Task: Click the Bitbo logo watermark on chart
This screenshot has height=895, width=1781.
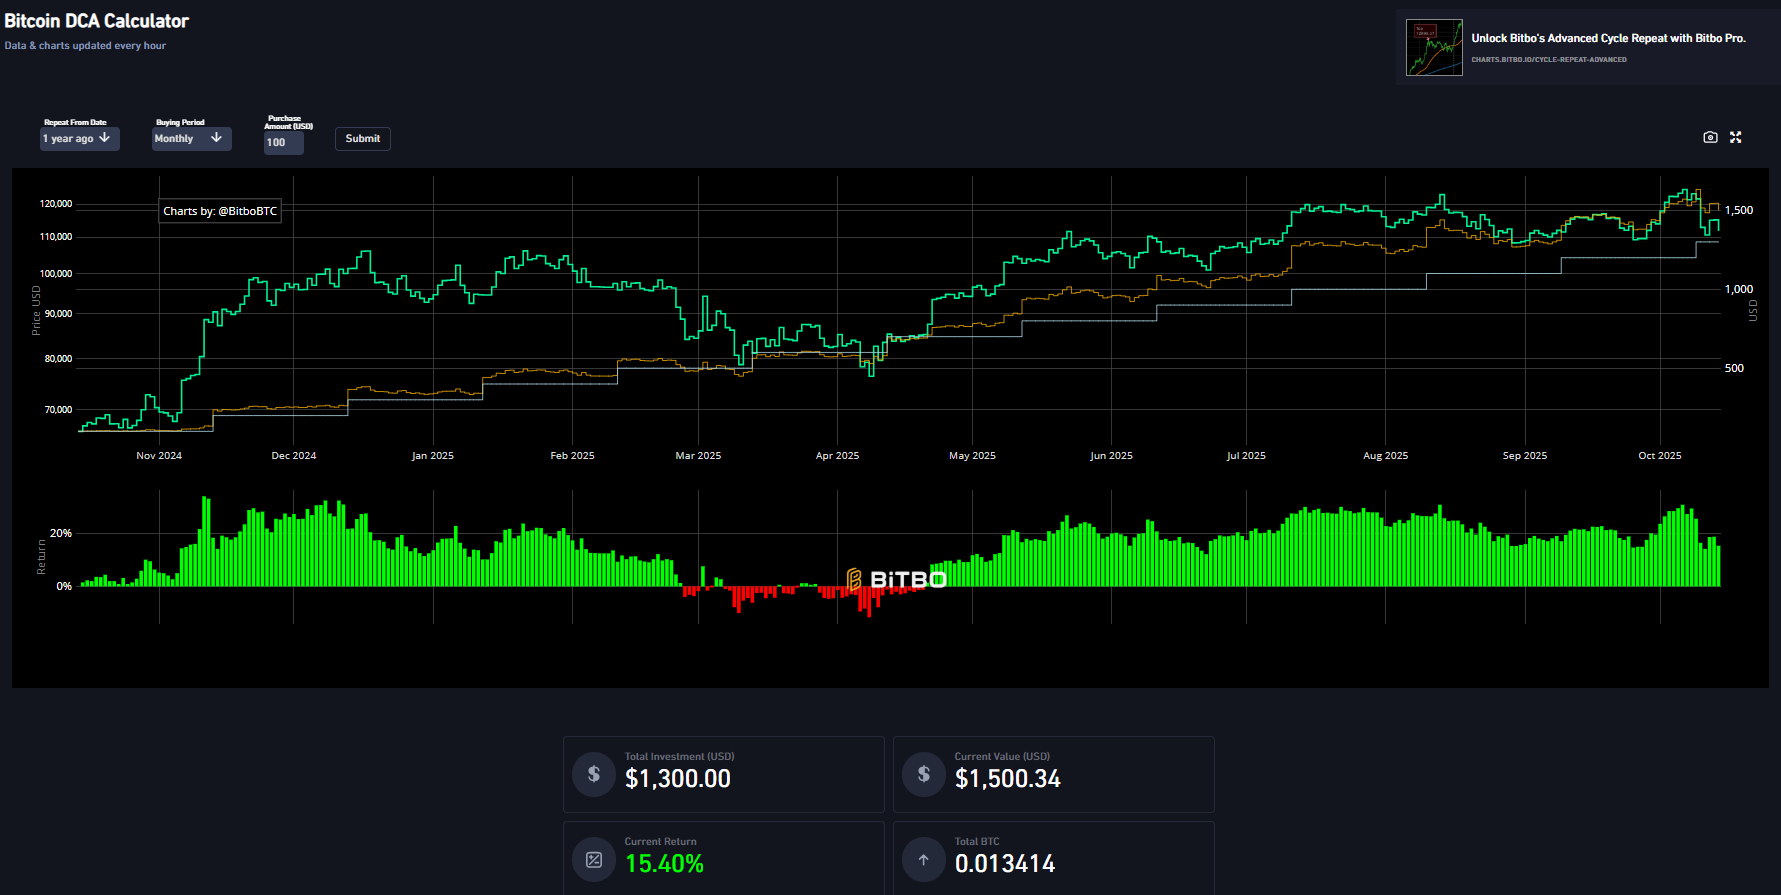Action: 896,579
